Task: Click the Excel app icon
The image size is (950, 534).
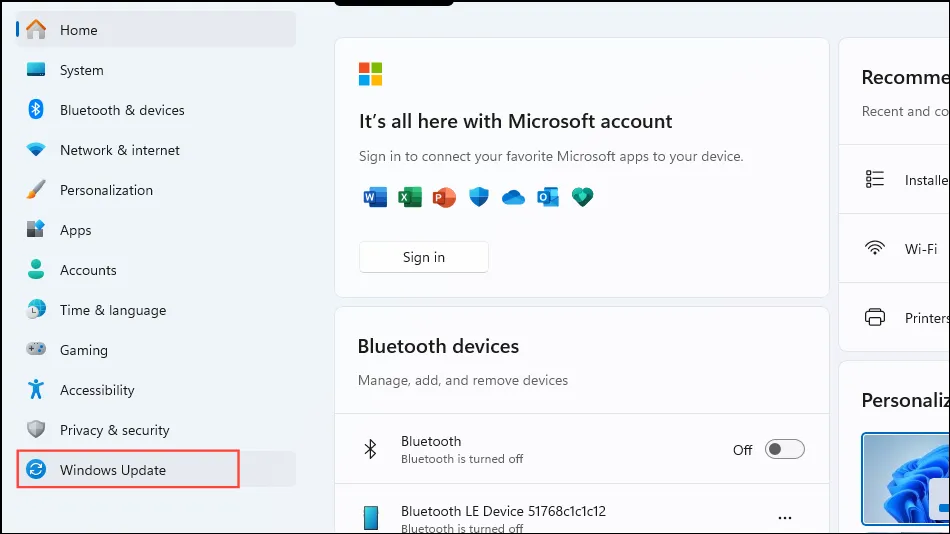Action: [x=410, y=197]
